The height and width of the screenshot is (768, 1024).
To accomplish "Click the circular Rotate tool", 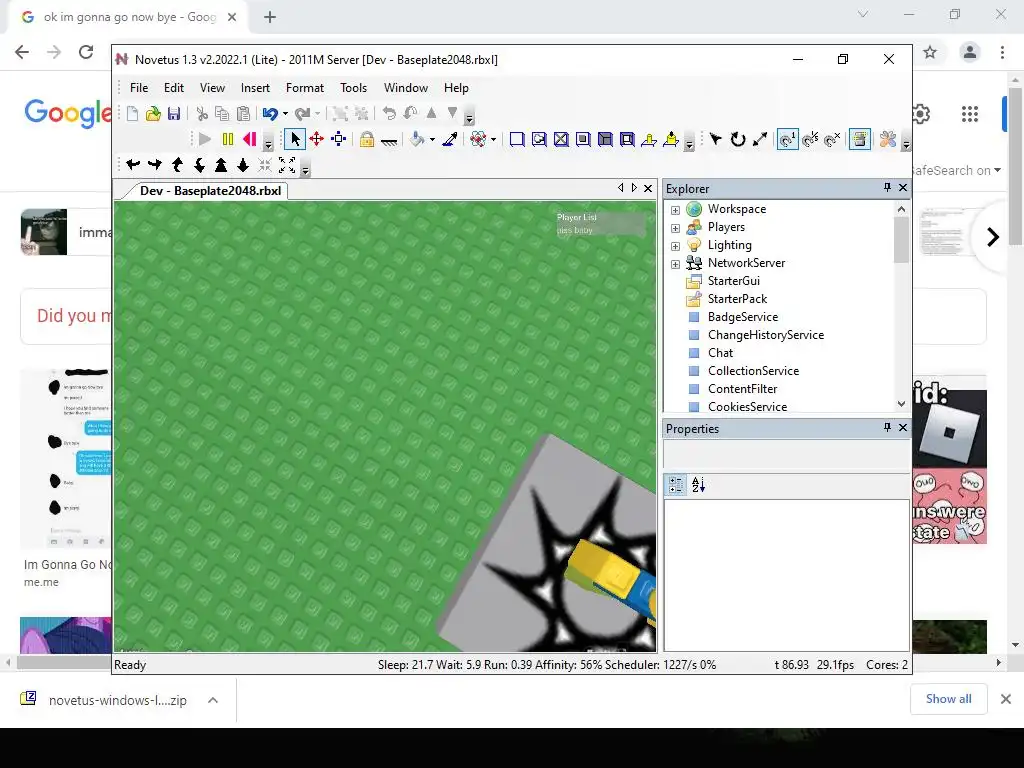I will 738,139.
